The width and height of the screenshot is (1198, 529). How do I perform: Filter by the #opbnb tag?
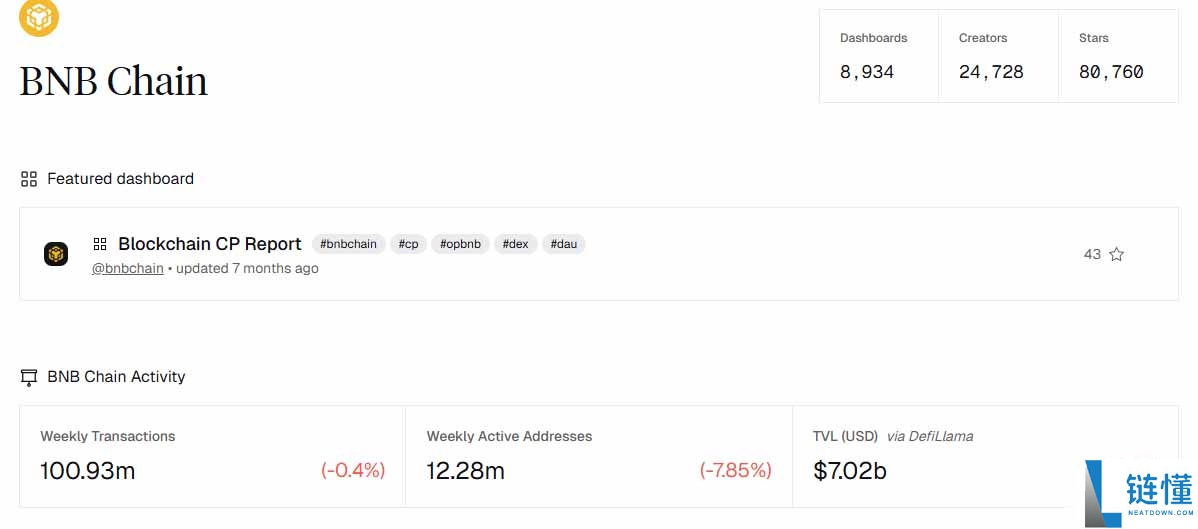460,244
